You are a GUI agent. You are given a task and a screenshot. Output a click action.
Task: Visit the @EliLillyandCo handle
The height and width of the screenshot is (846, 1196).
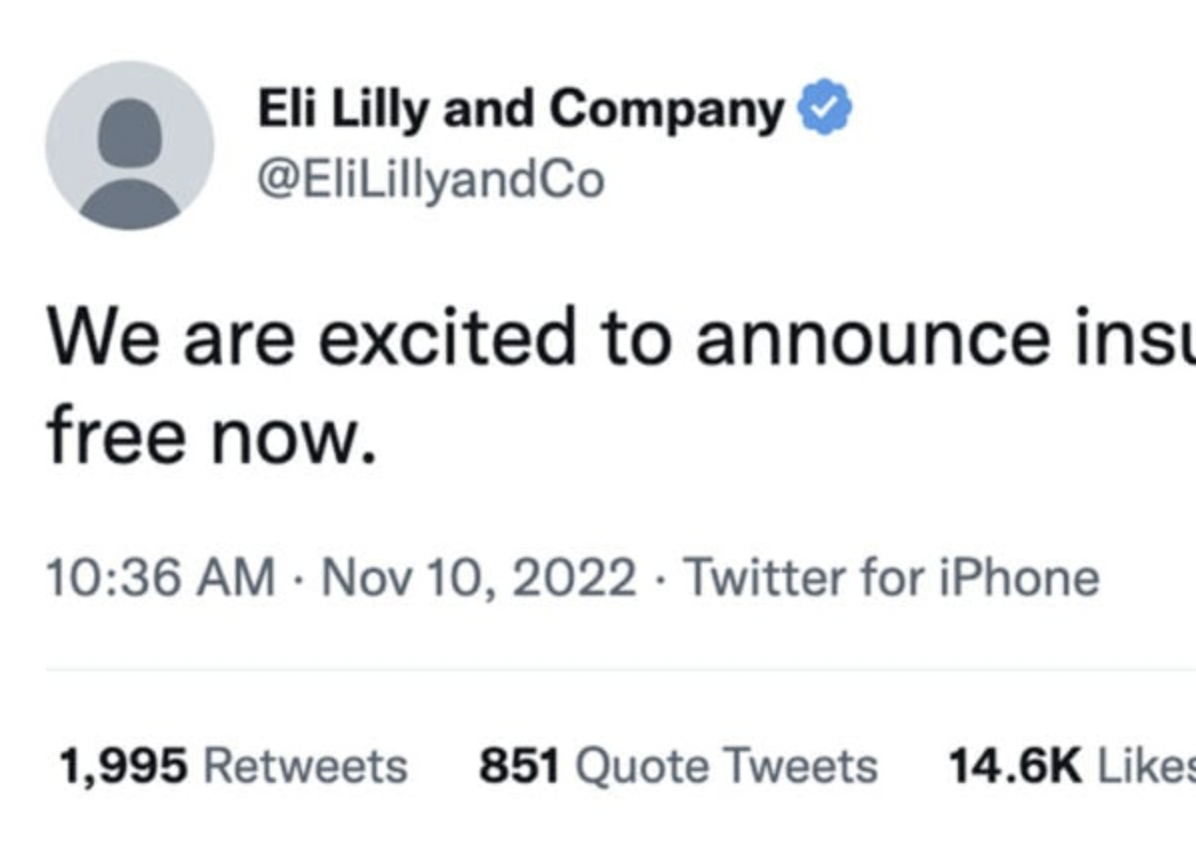(x=431, y=181)
